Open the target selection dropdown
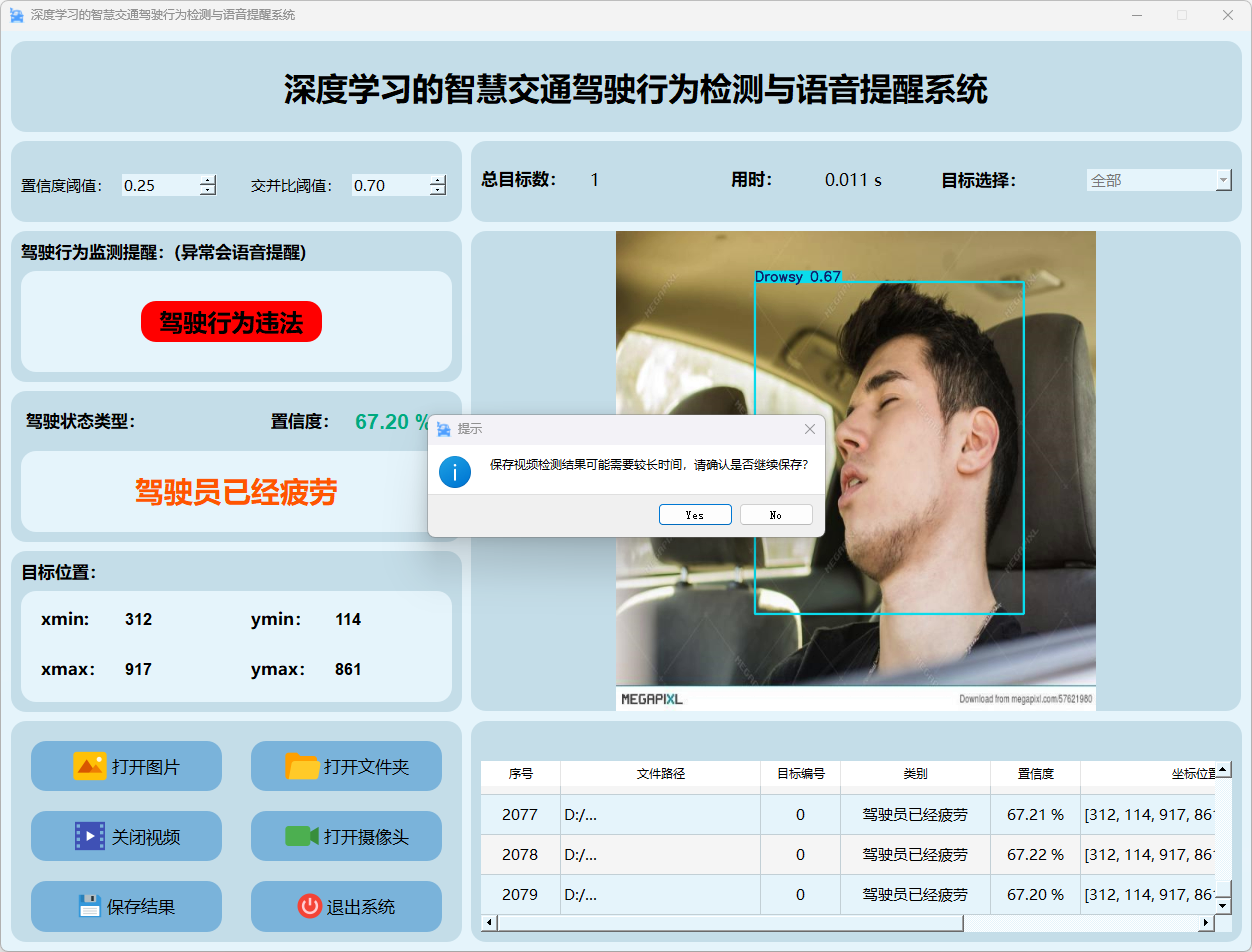 click(x=1223, y=180)
